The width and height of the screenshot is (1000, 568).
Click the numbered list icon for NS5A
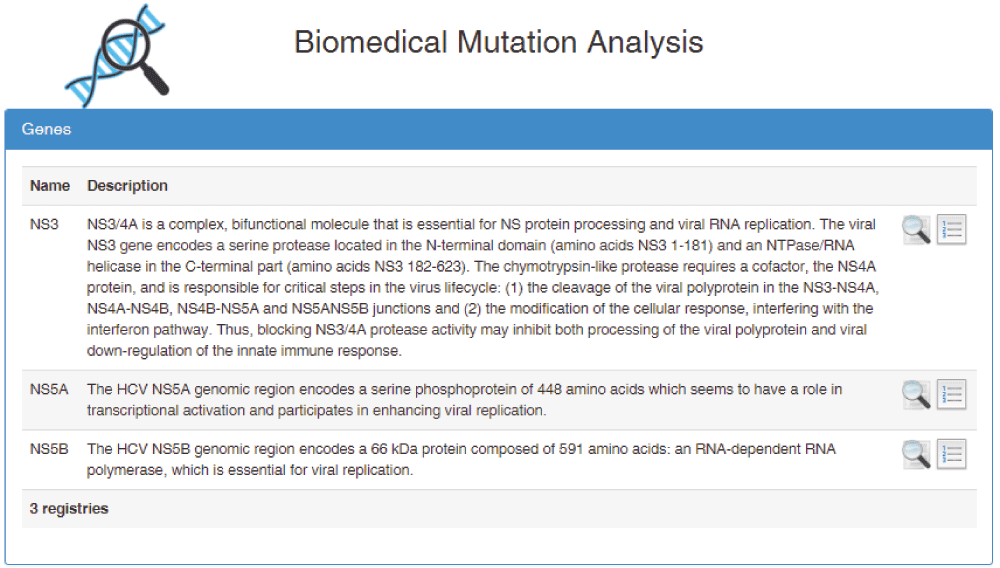(952, 394)
